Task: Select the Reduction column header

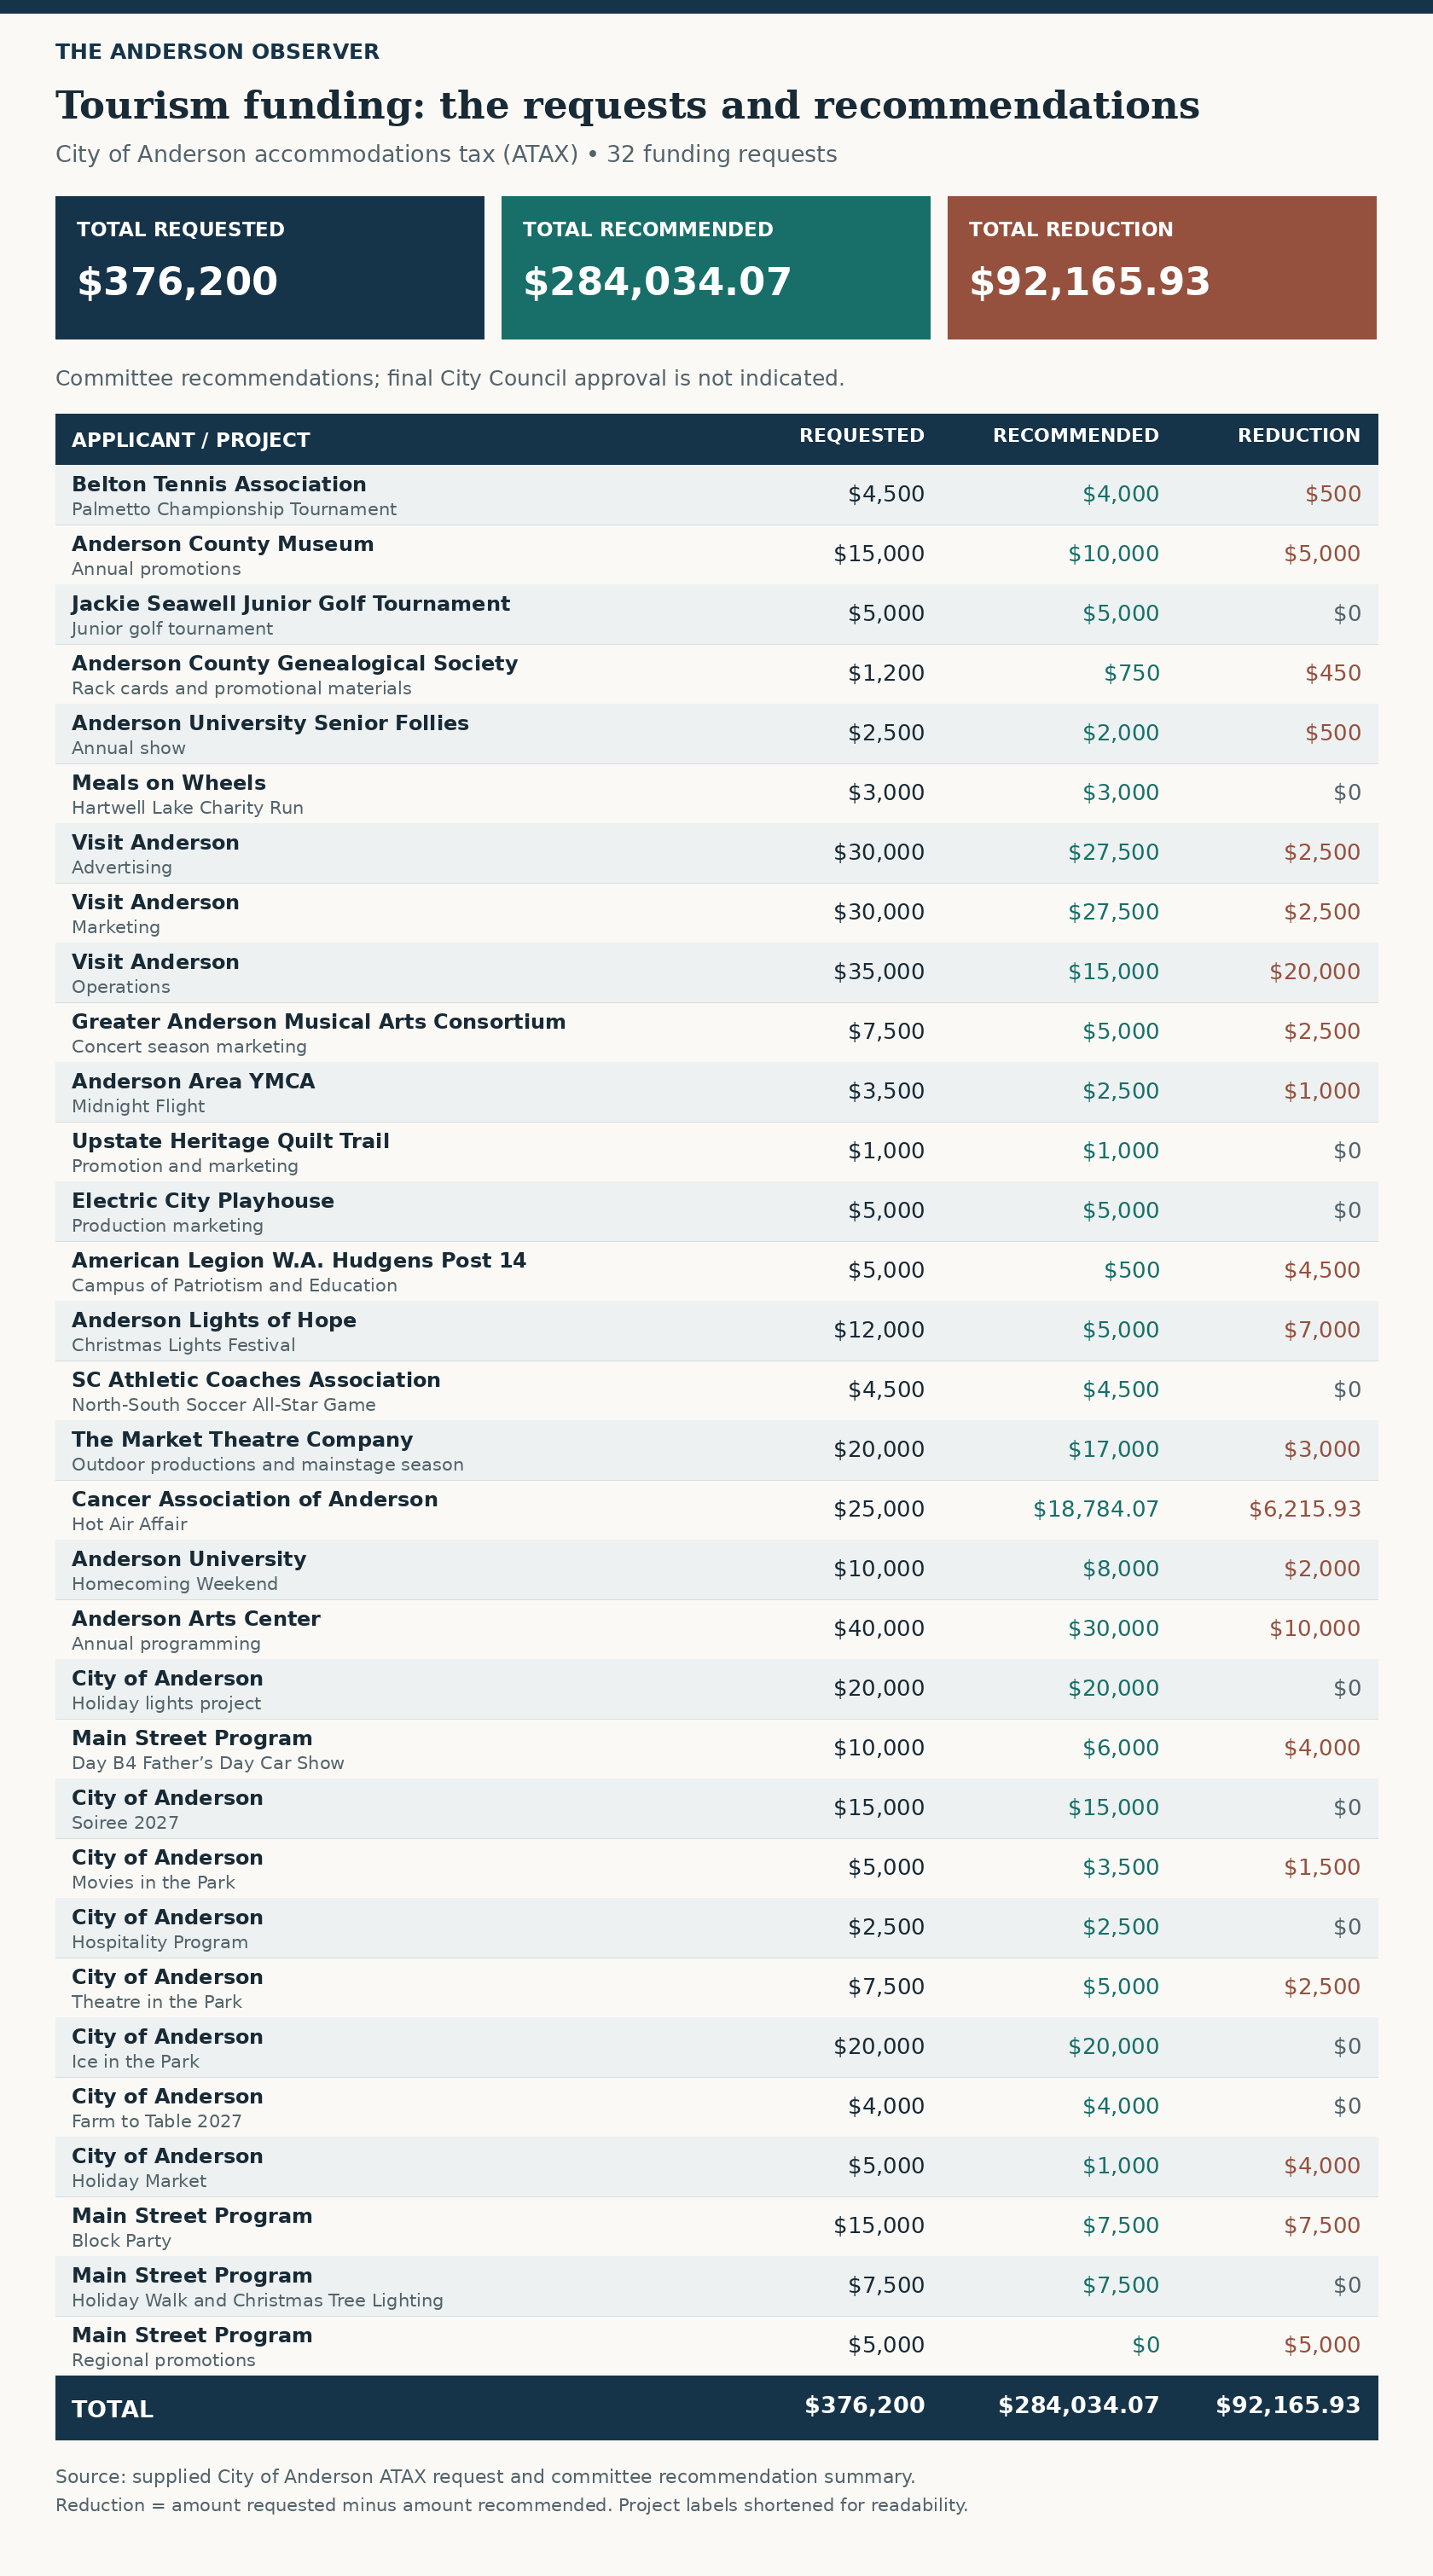Action: point(1298,436)
